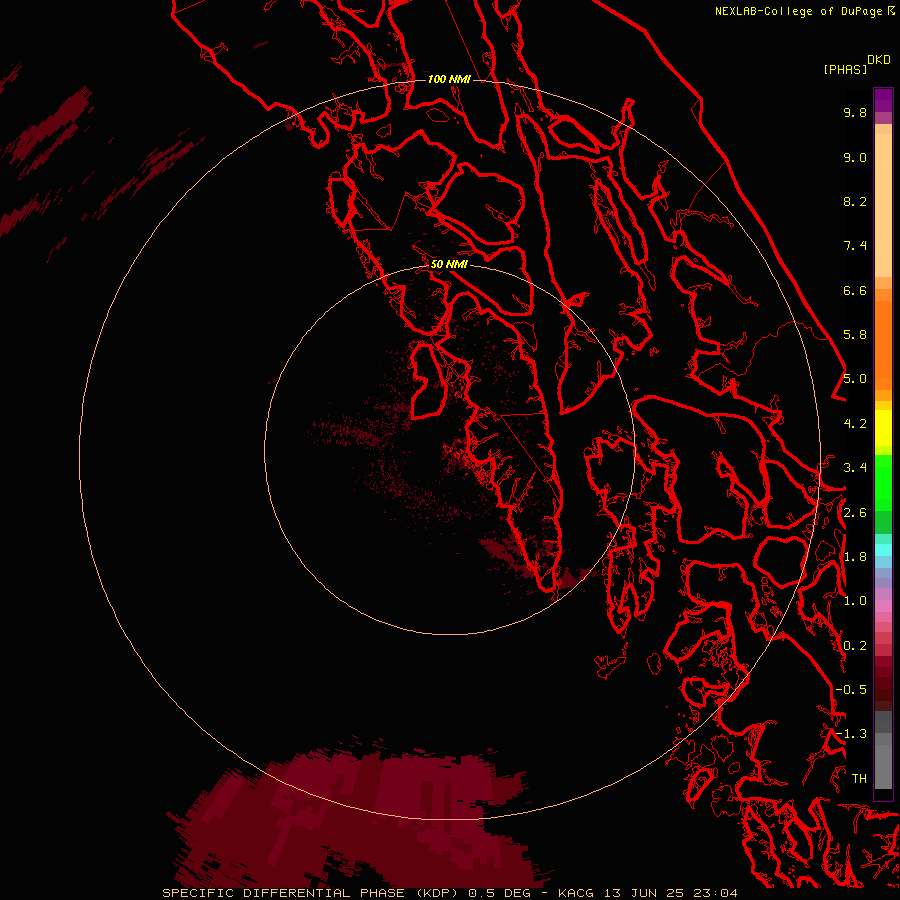Viewport: 900px width, 900px height.
Task: Click the [PHAS] units label
Action: (845, 69)
